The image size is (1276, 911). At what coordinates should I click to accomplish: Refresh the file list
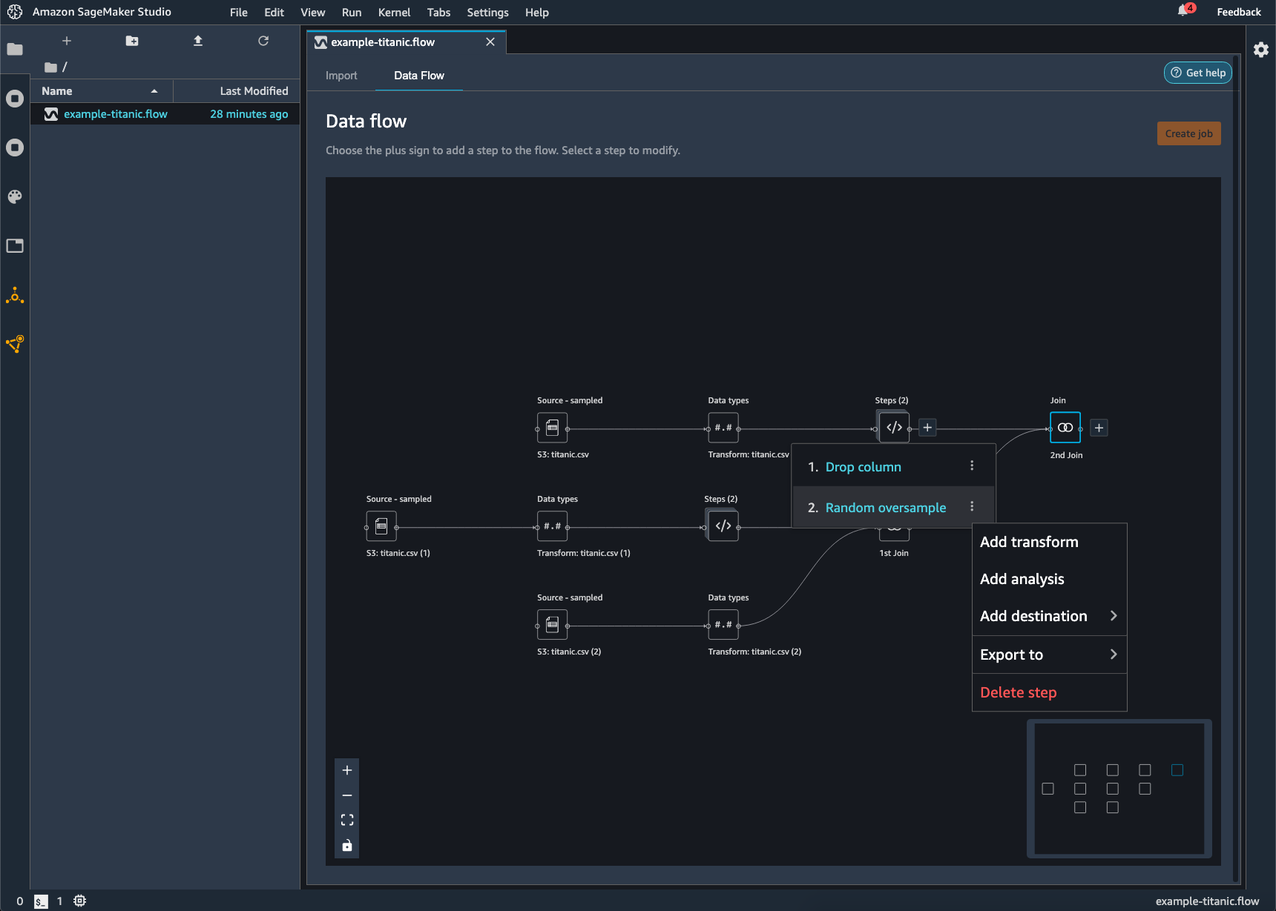click(263, 41)
